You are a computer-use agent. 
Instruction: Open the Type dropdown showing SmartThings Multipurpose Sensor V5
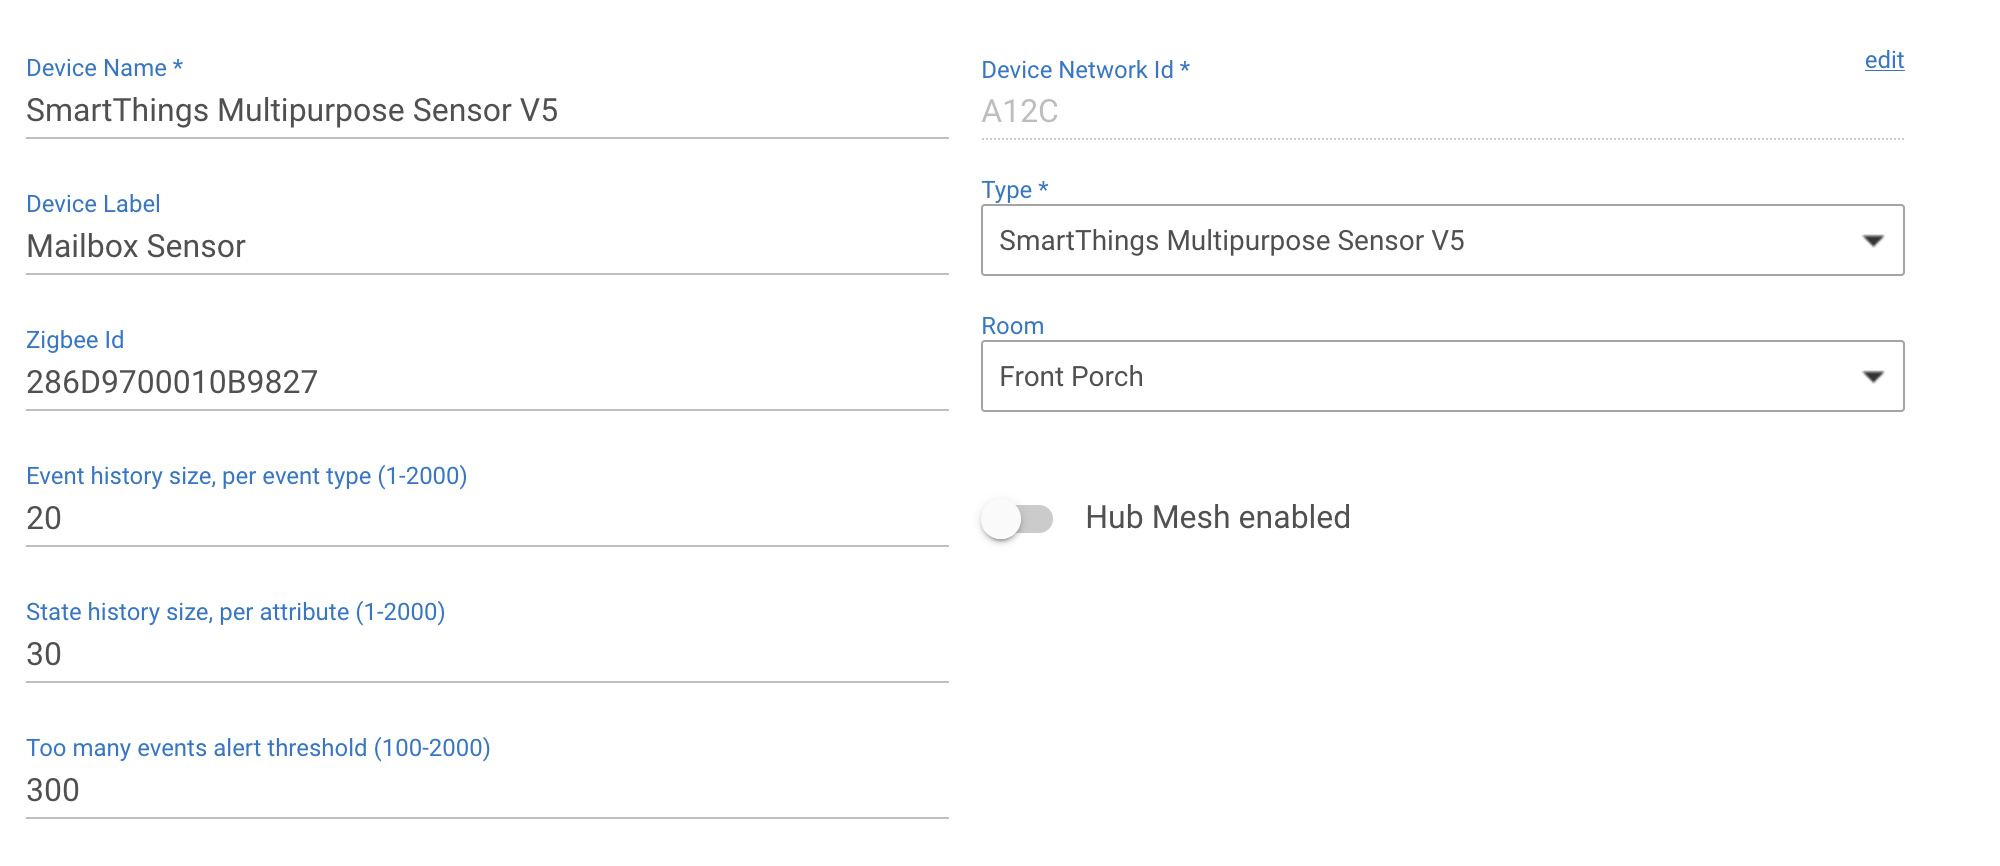(1442, 240)
